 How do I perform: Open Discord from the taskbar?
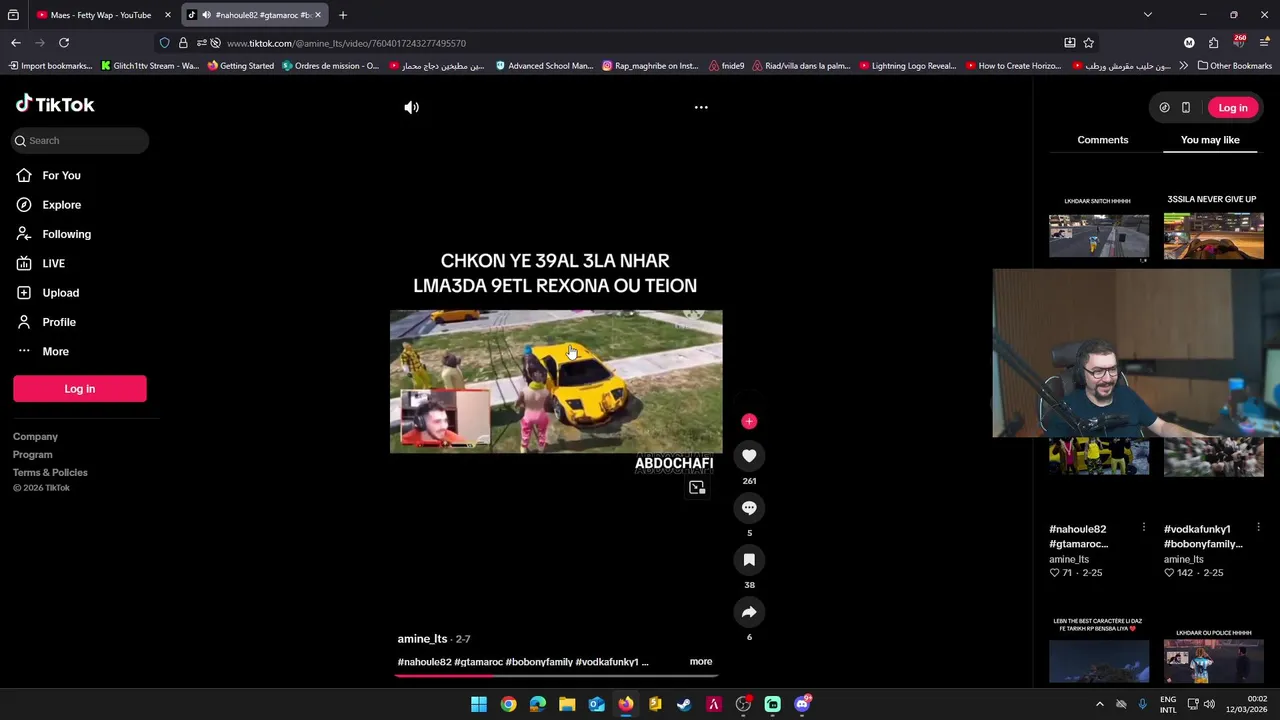tap(802, 704)
